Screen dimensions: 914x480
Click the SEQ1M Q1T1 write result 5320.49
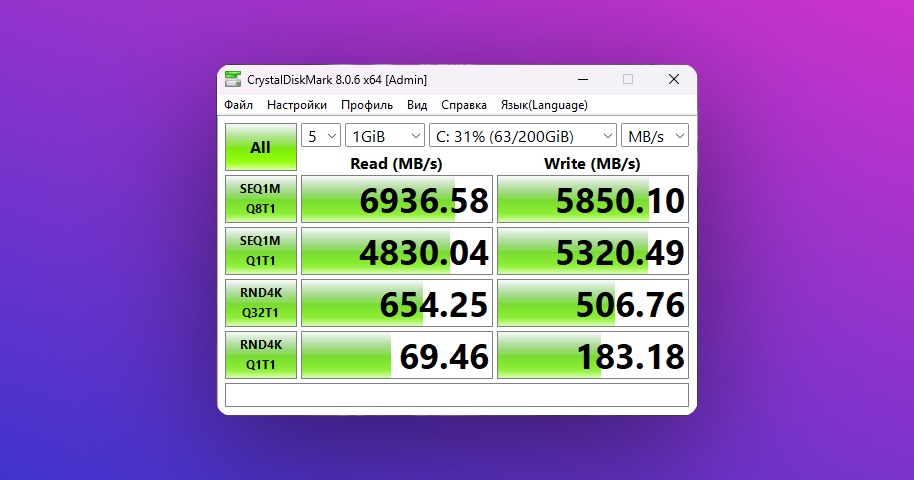pyautogui.click(x=593, y=251)
